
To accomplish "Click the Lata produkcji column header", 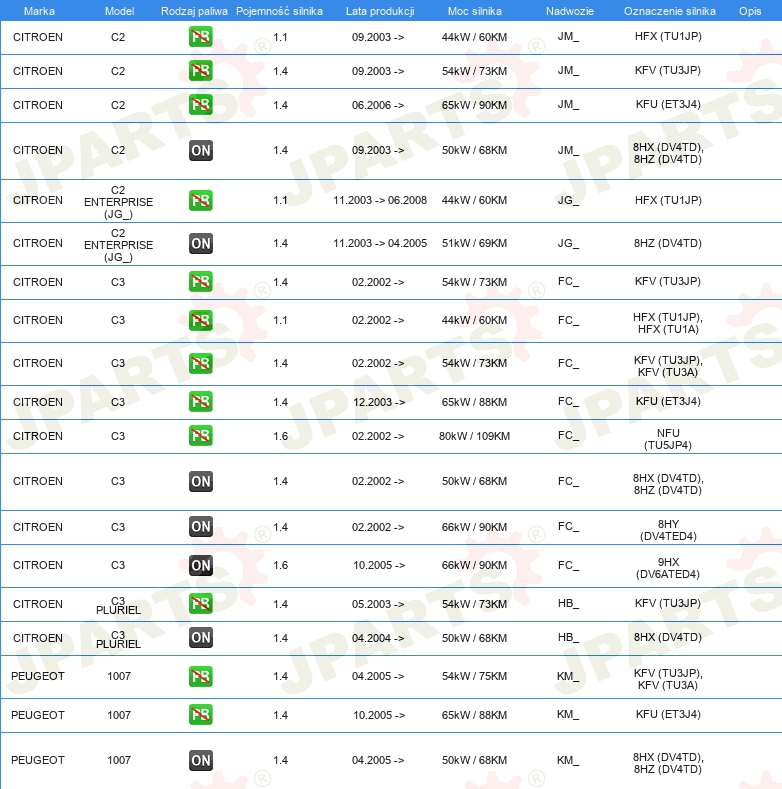I will point(379,10).
